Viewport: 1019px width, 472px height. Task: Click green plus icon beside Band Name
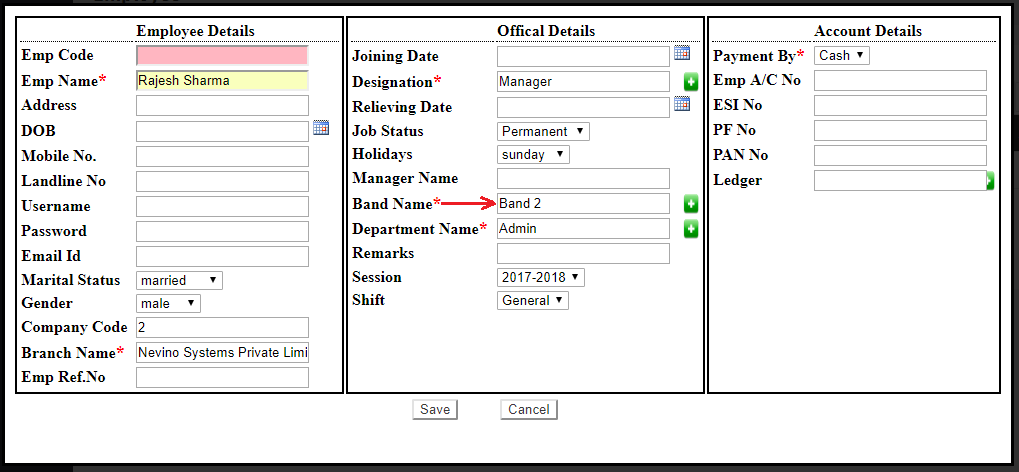coord(691,204)
